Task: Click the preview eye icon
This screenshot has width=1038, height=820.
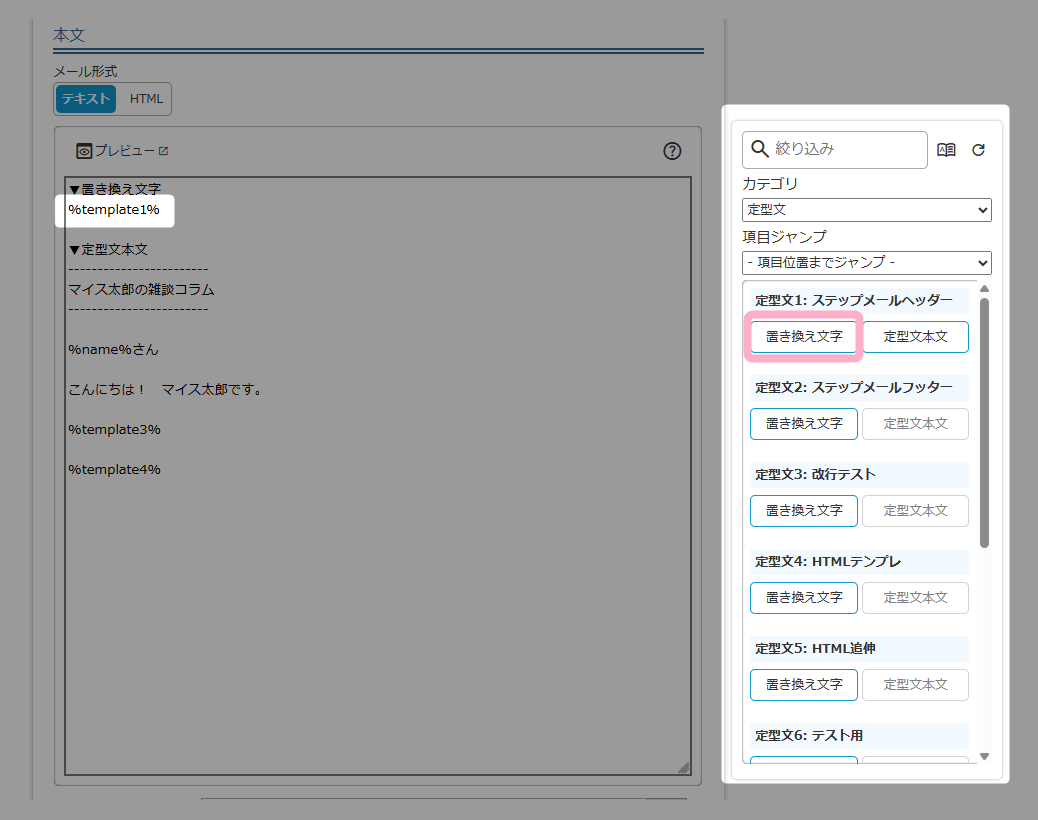Action: click(84, 151)
